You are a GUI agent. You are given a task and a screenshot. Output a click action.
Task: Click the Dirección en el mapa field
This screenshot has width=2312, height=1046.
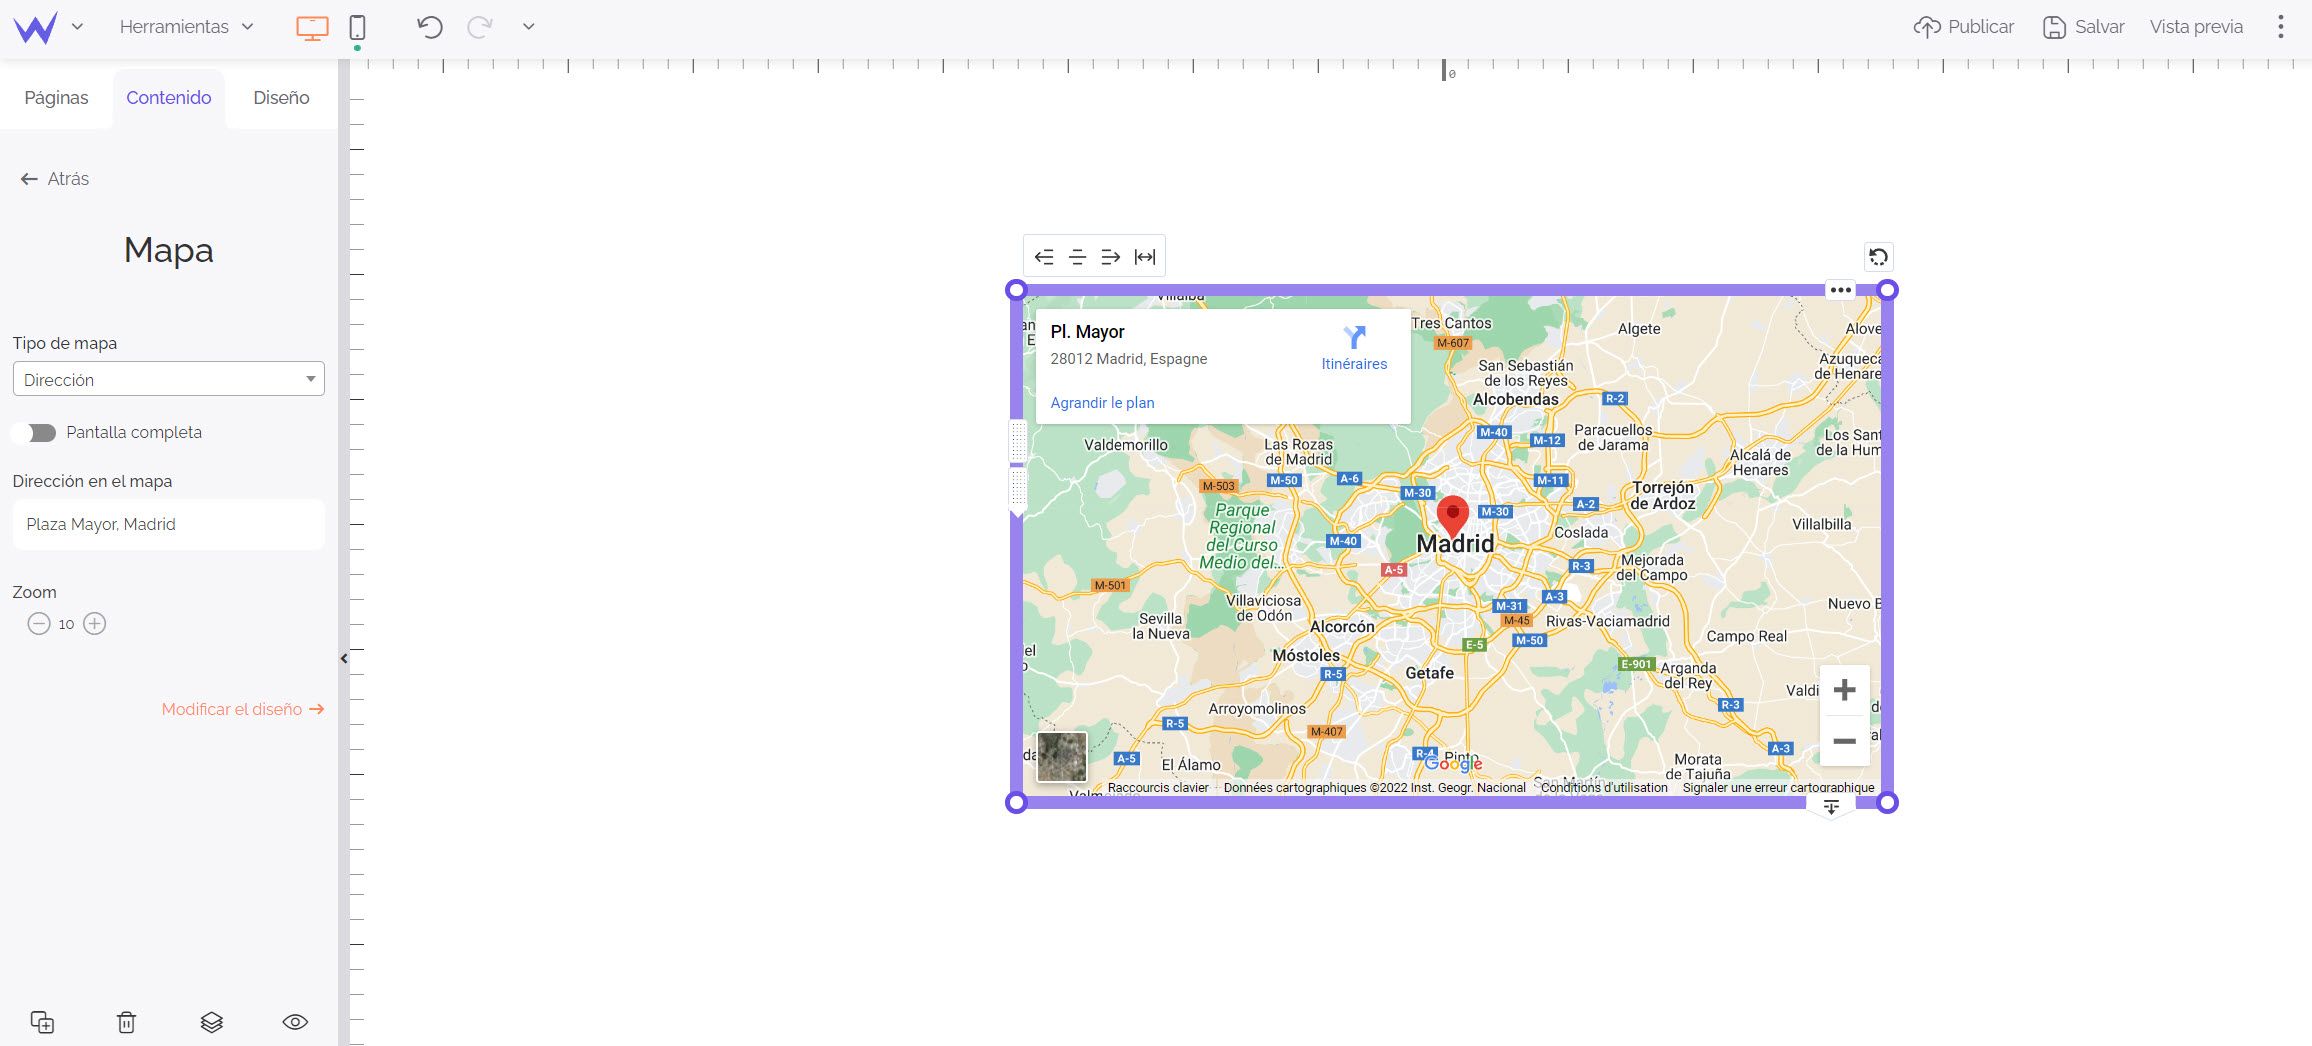[169, 524]
